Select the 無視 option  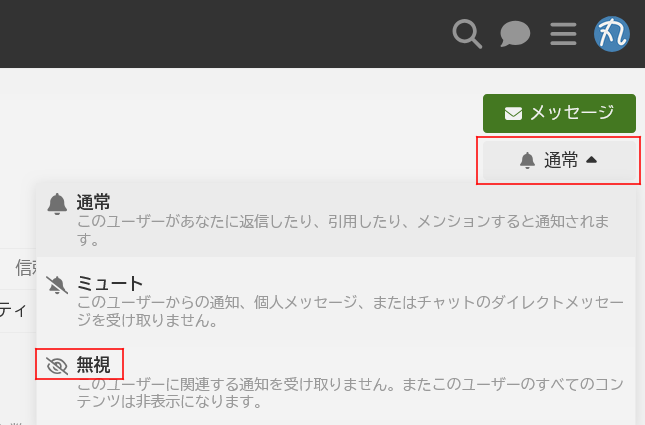[336, 383]
